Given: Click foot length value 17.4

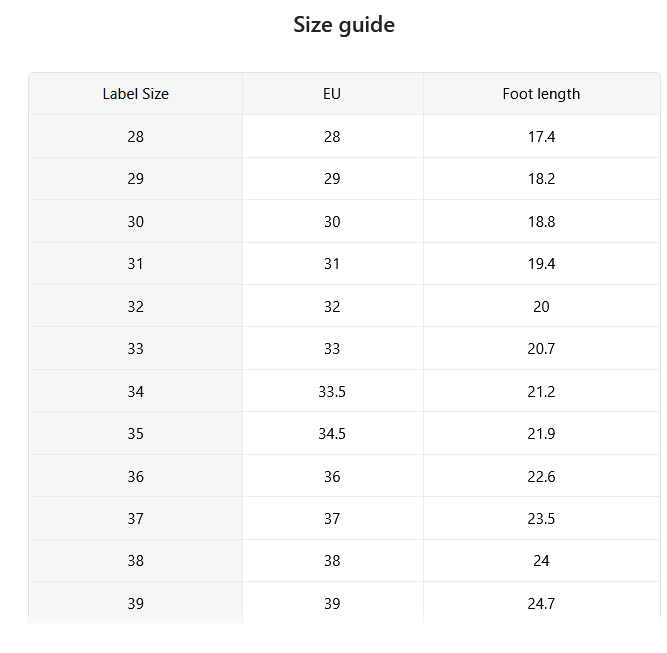Looking at the screenshot, I should pos(541,137).
